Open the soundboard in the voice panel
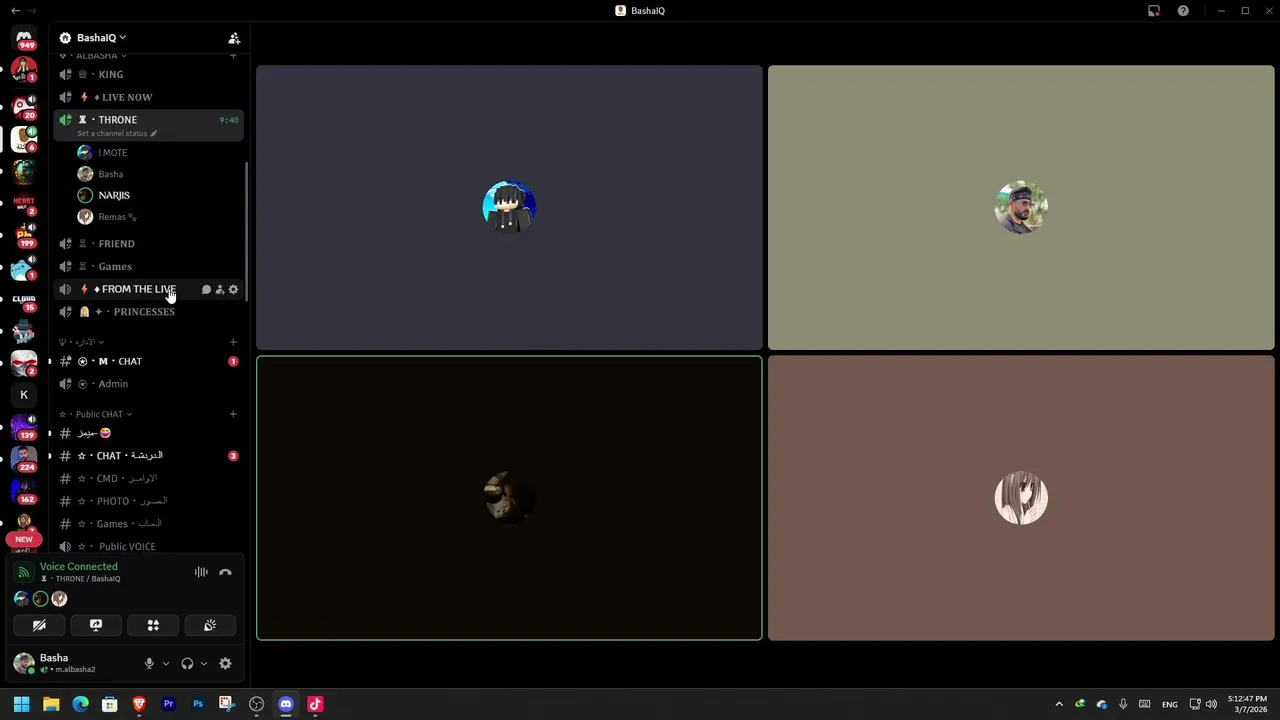1280x720 pixels. [x=210, y=625]
